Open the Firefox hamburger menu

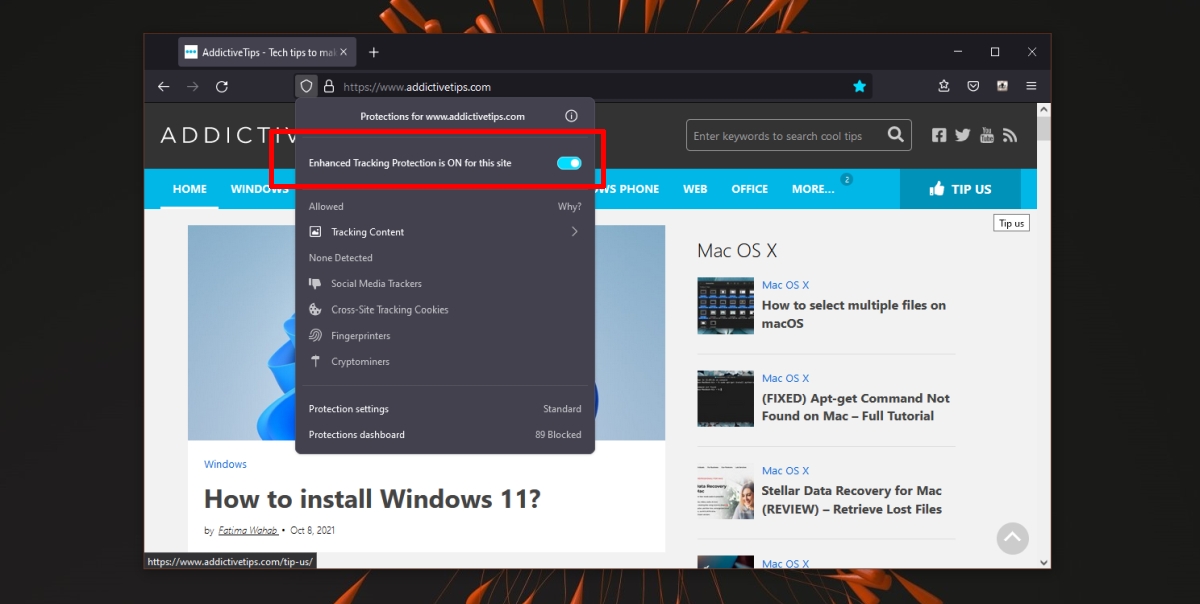pyautogui.click(x=1031, y=87)
